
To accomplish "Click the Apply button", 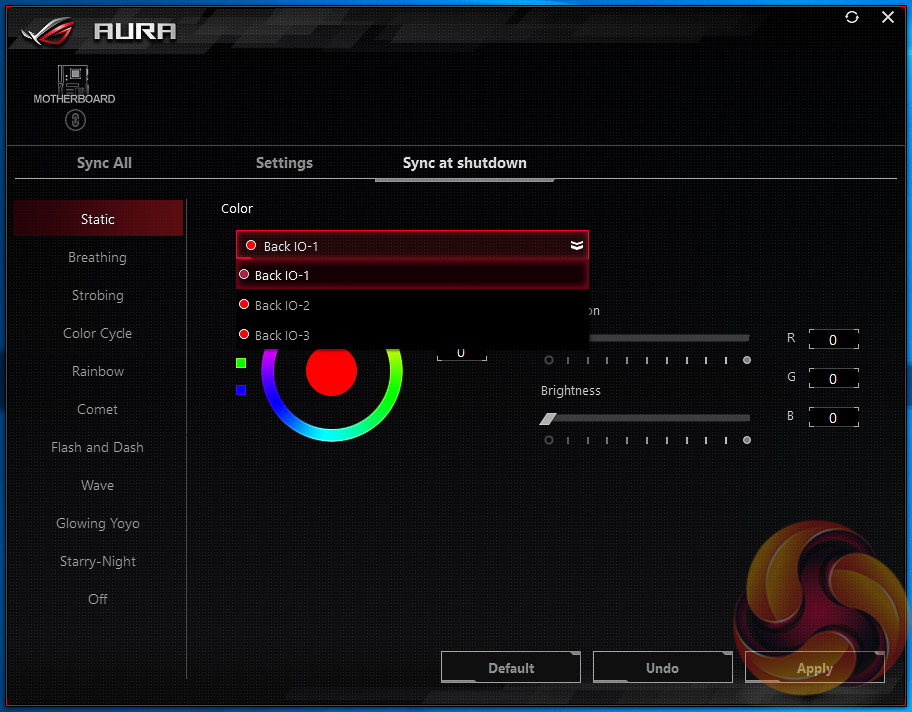I will pyautogui.click(x=815, y=667).
